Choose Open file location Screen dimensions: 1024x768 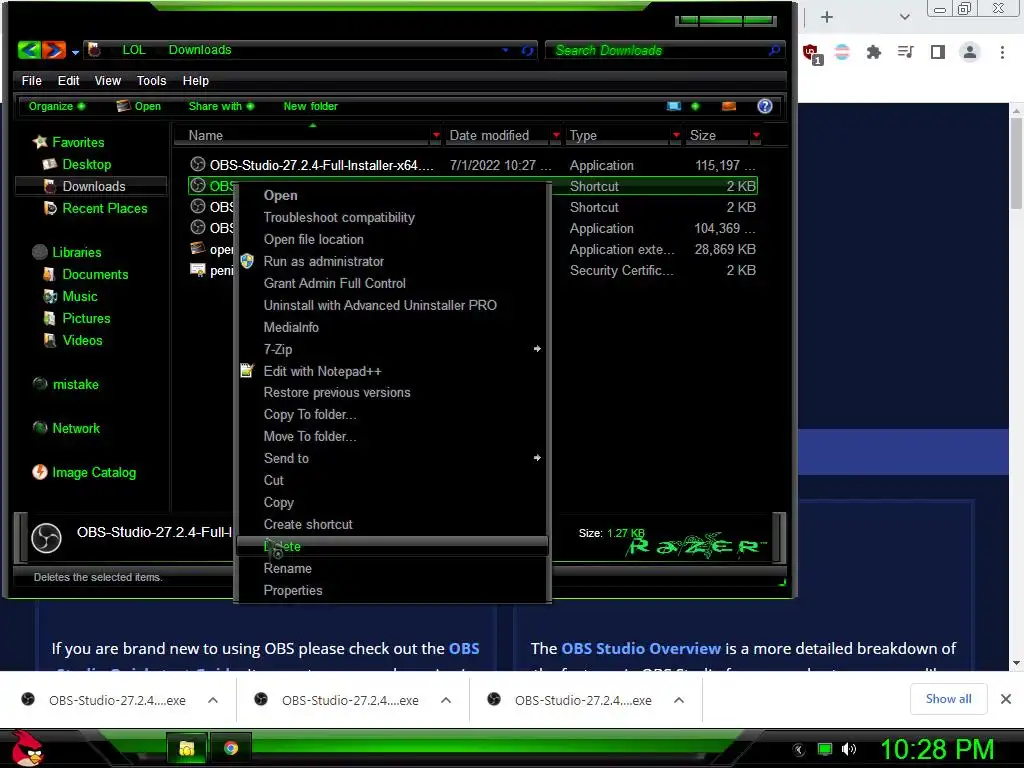392,240
